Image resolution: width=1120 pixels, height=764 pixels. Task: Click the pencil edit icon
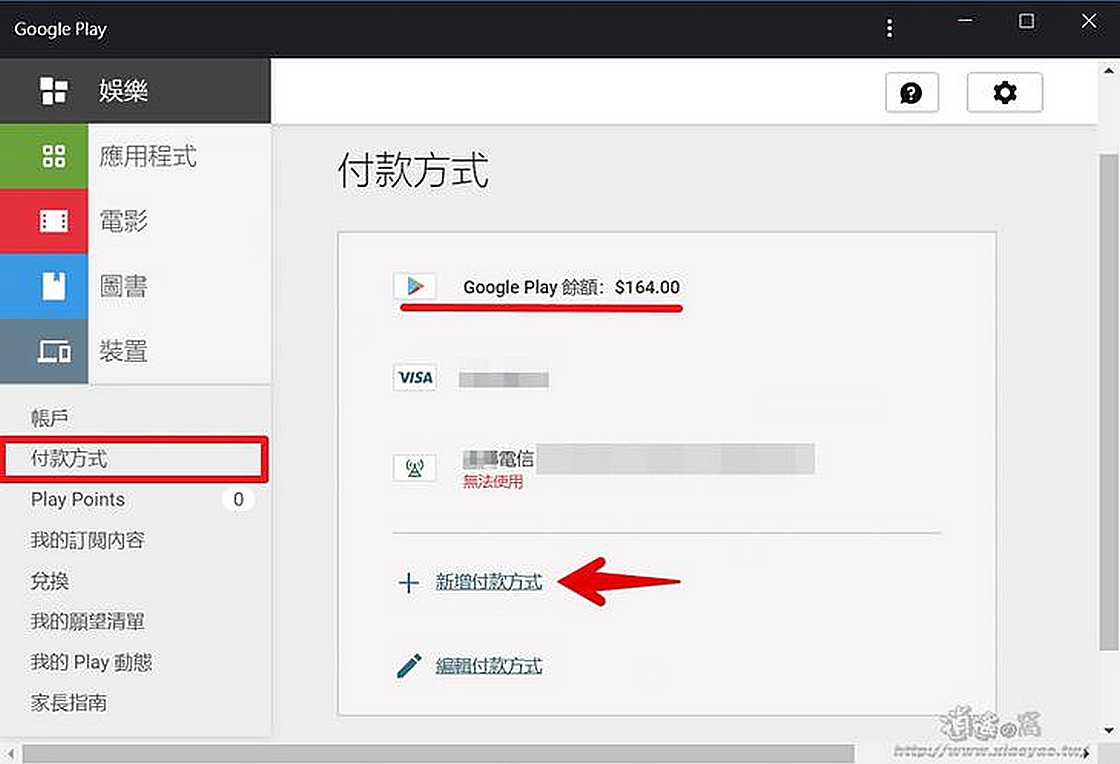[409, 665]
